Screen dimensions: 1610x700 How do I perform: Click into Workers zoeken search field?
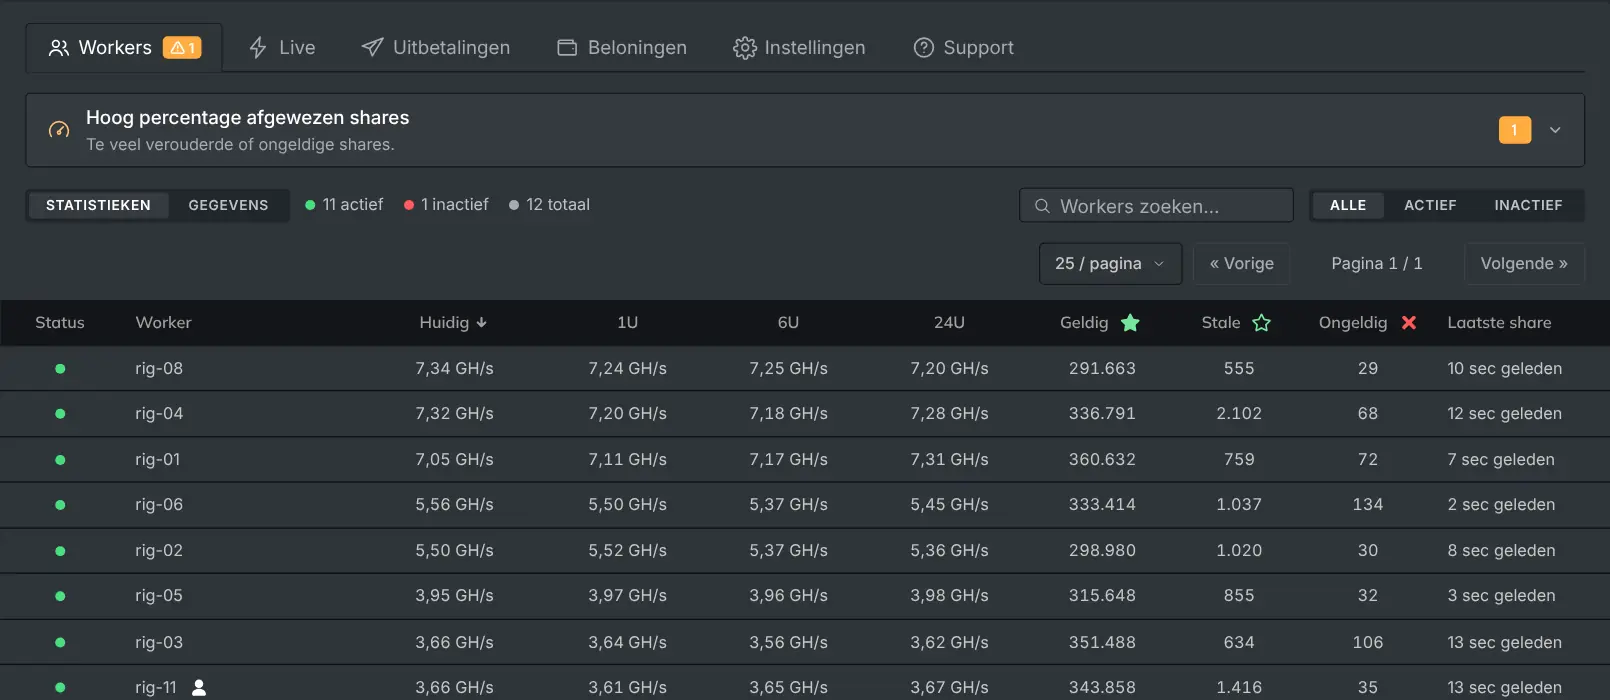pos(1157,206)
